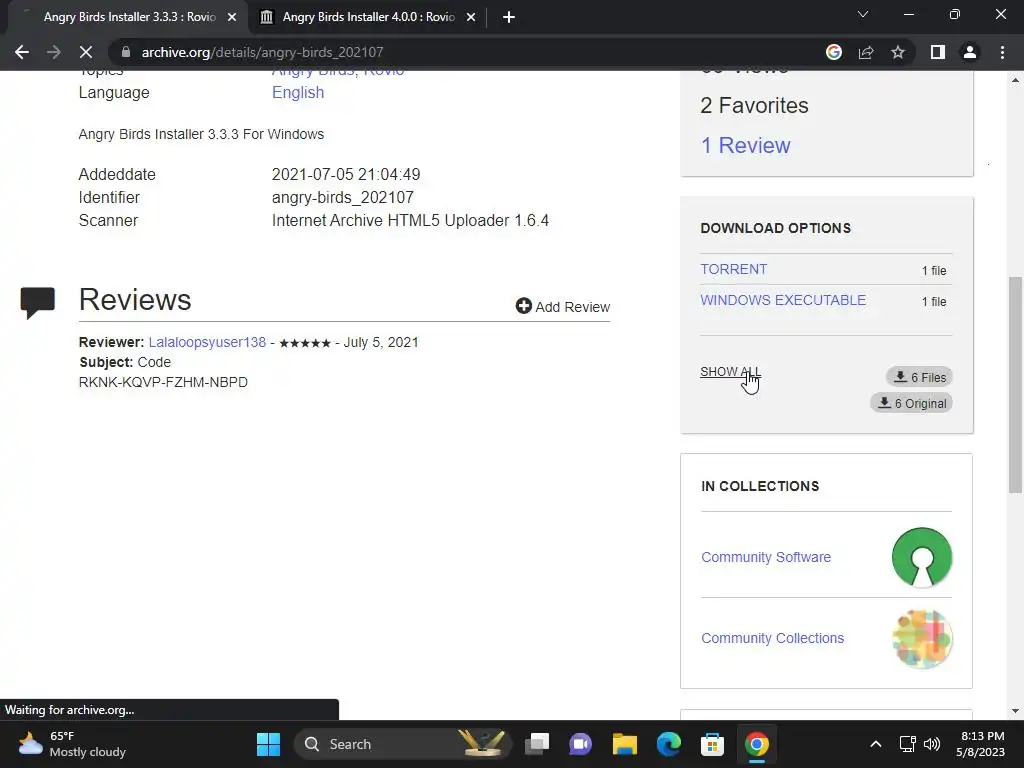View site security lock info
The height and width of the screenshot is (768, 1024).
(x=126, y=52)
